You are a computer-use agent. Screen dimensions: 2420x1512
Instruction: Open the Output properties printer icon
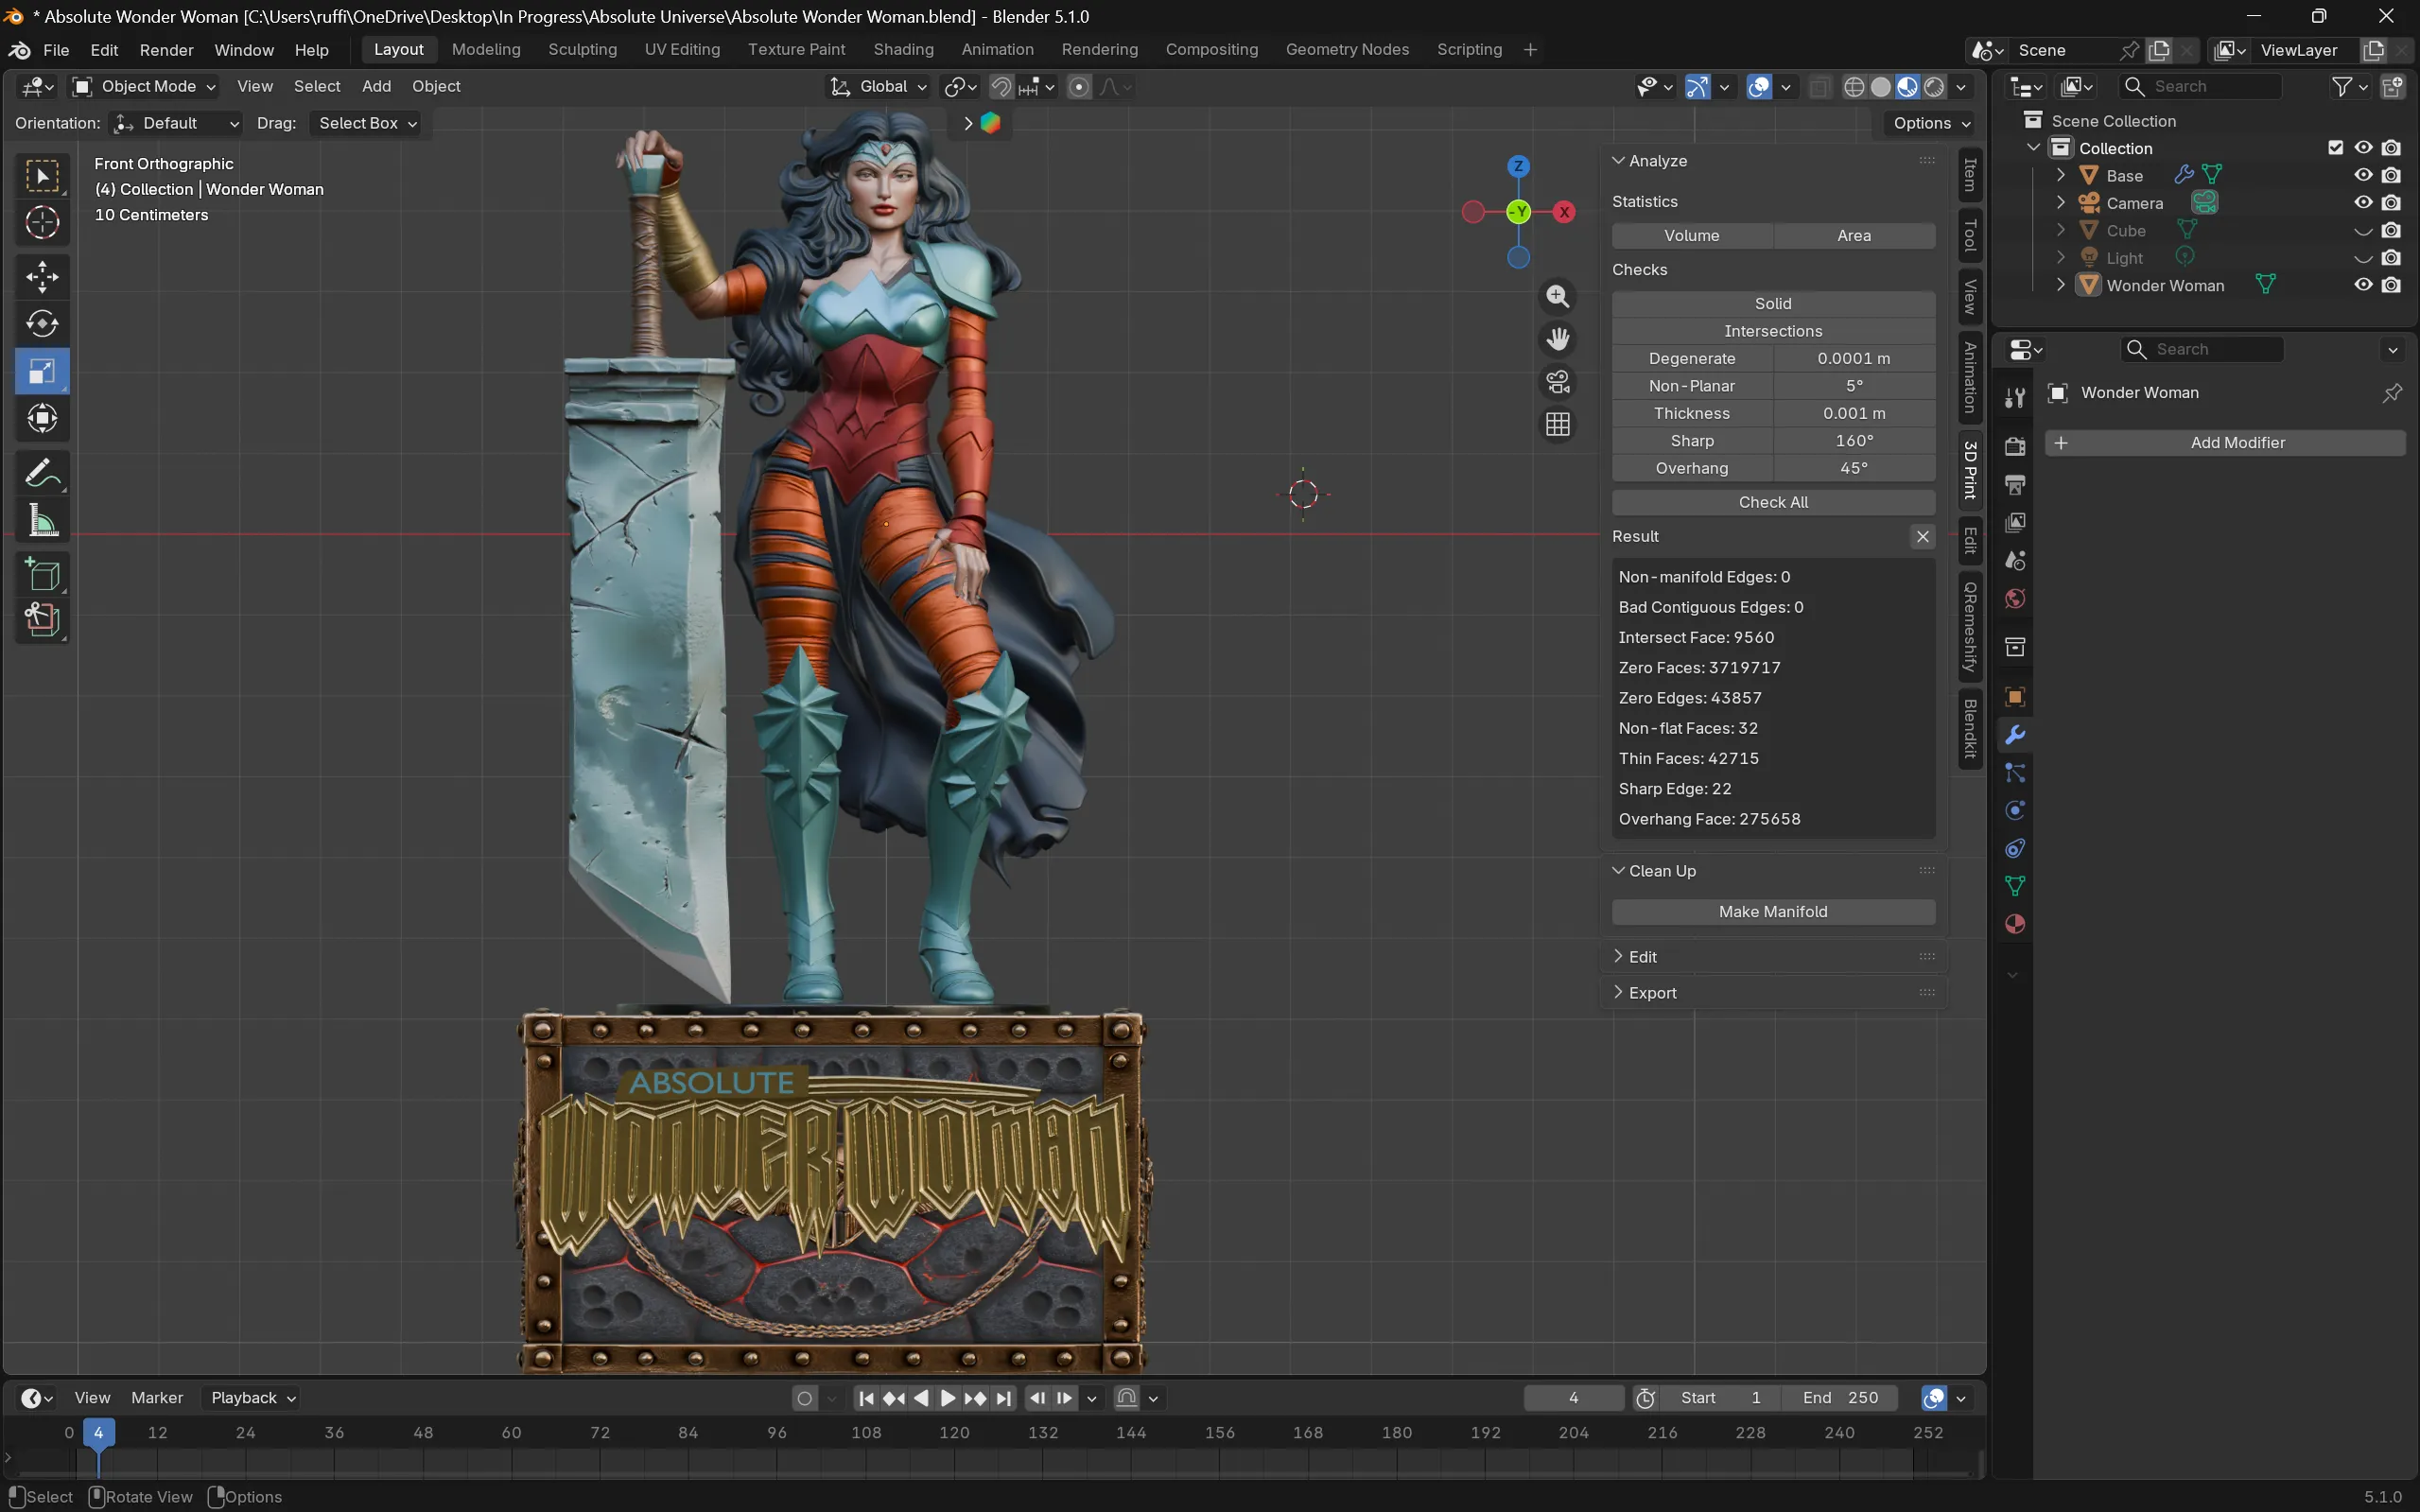(2015, 485)
